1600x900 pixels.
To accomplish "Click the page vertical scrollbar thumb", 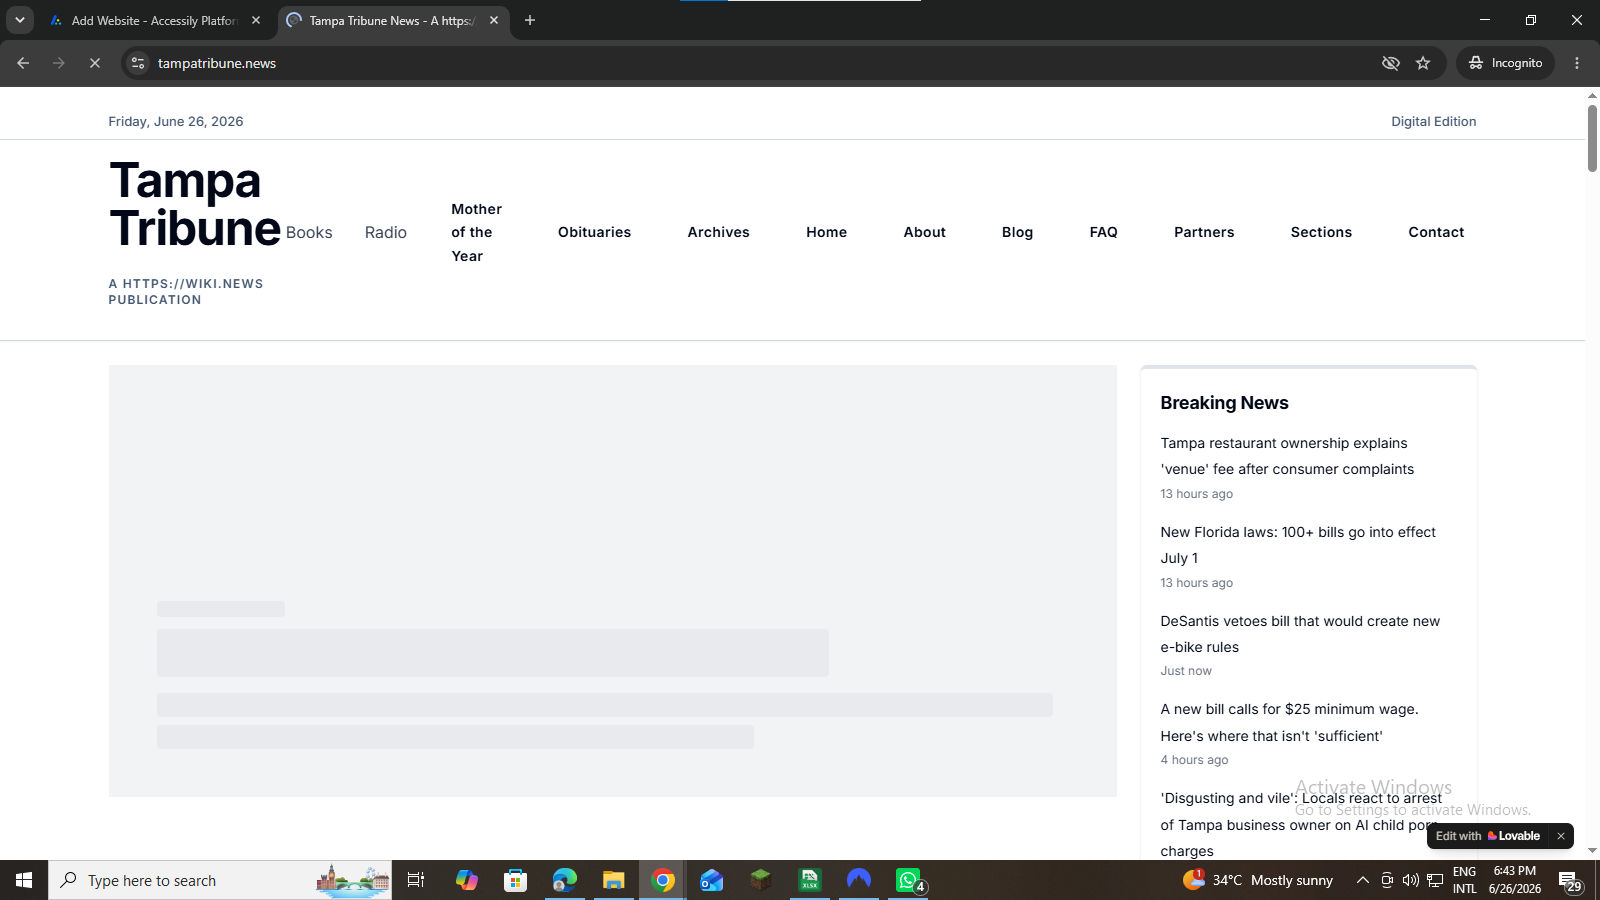I will (x=1592, y=137).
